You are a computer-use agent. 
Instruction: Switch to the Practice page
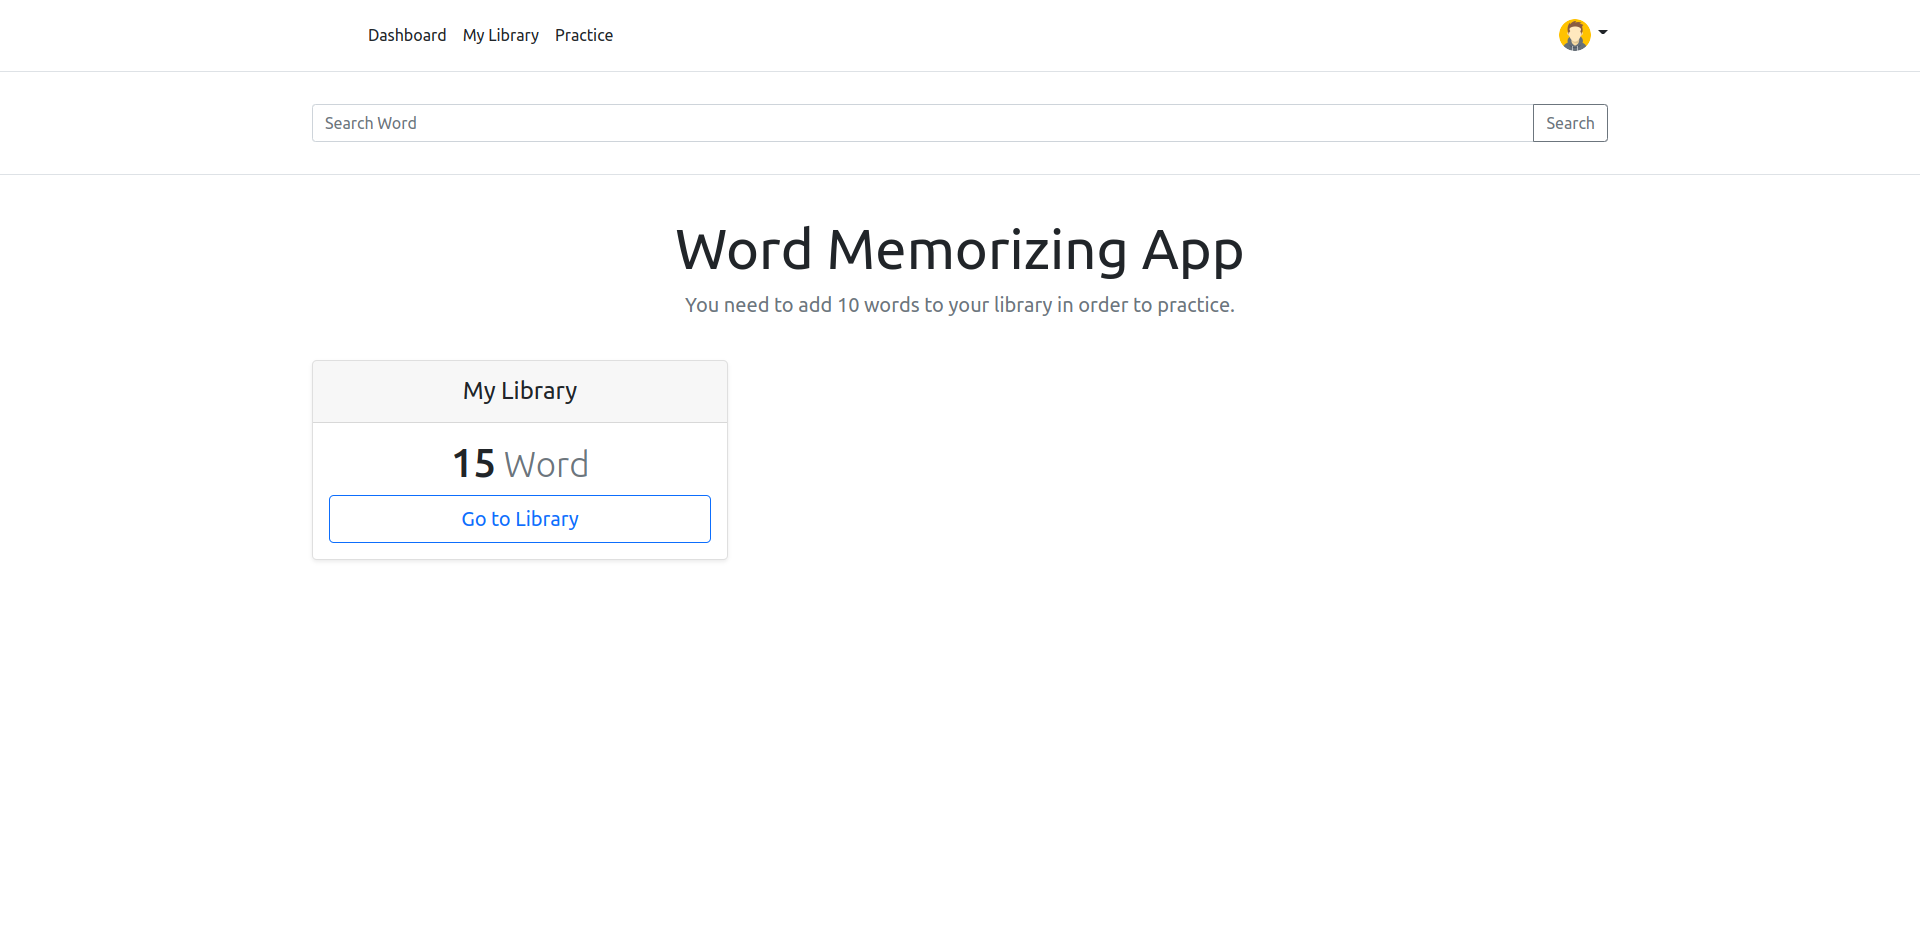[584, 35]
